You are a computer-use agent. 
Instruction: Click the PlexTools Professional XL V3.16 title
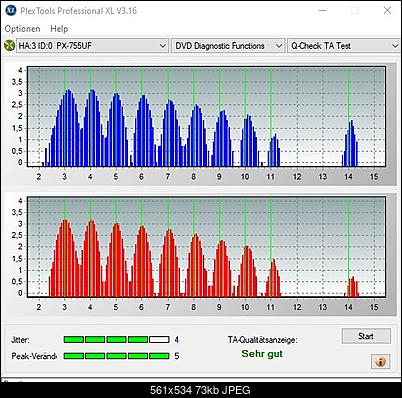pos(78,11)
